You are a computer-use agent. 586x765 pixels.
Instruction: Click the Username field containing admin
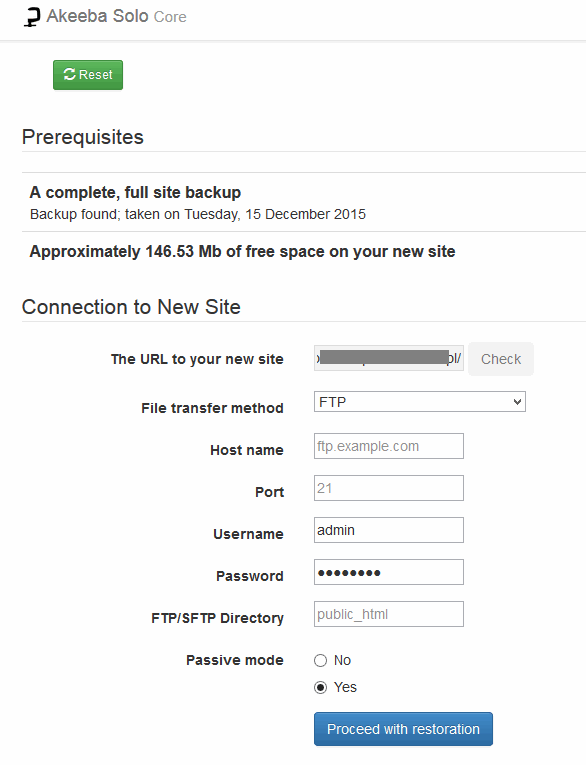389,530
